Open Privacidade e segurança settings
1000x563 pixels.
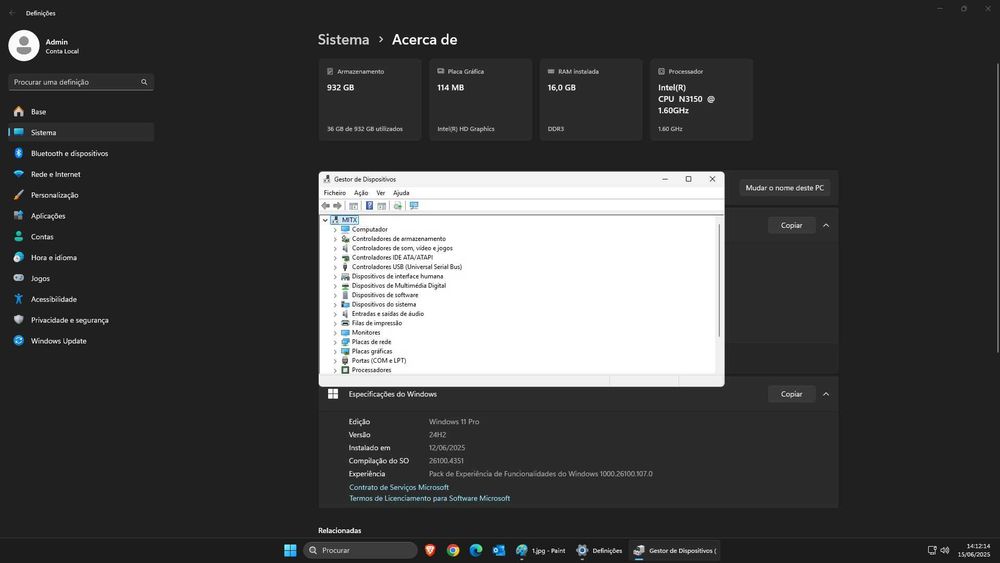(81, 320)
